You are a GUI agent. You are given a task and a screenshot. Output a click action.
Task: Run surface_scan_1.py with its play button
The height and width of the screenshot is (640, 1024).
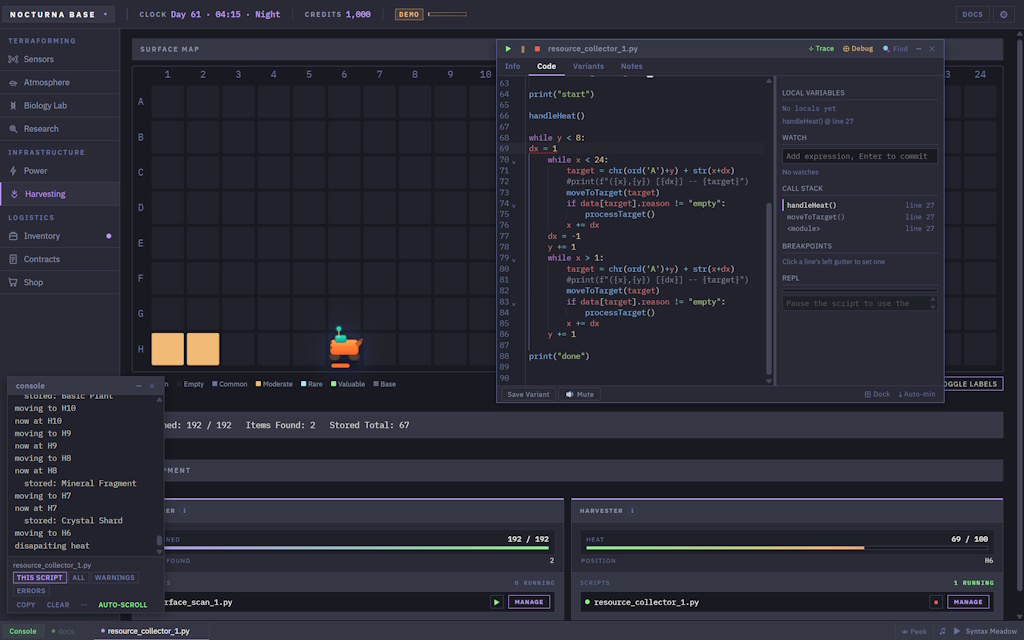coord(496,603)
